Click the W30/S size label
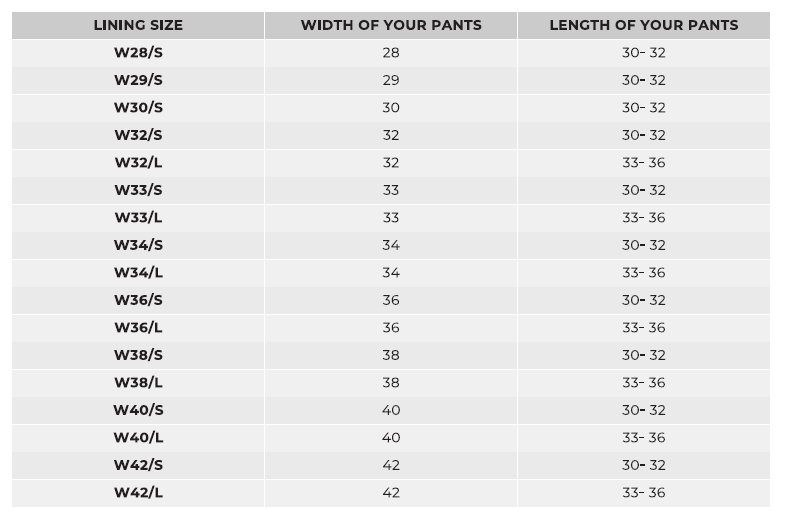 tap(138, 107)
